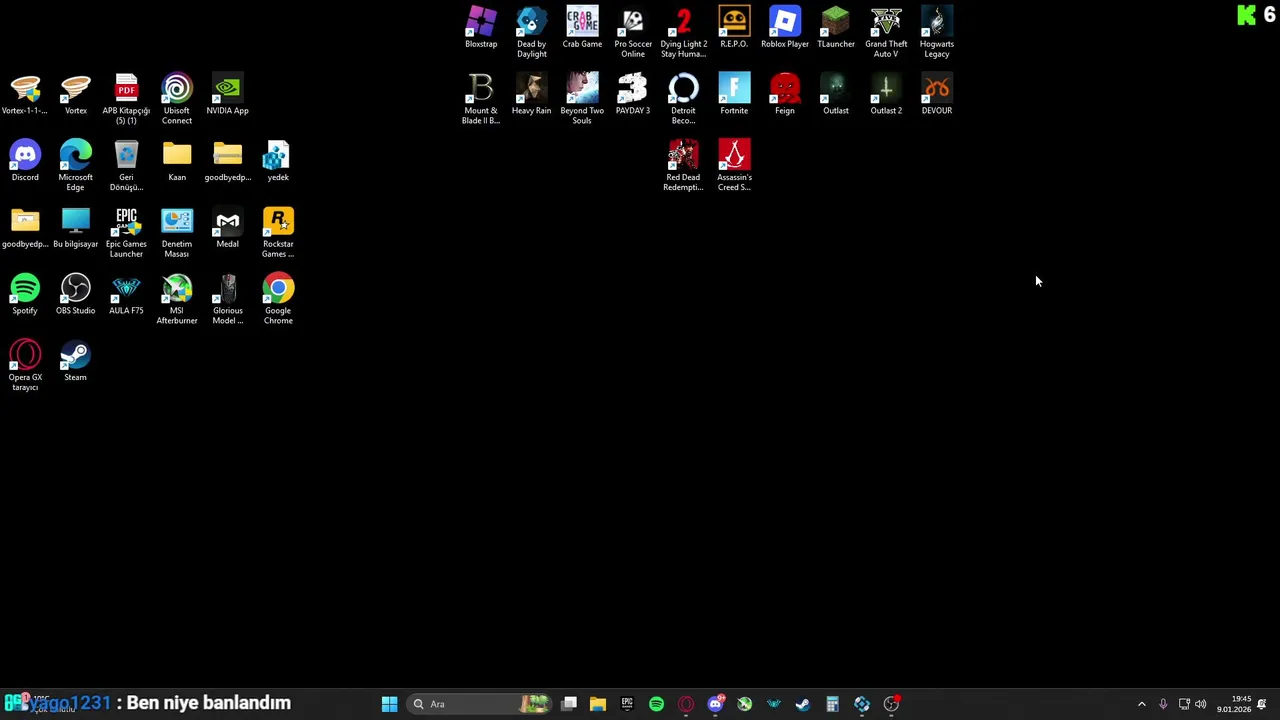Select Google Chrome desktop icon
1280x720 pixels.
(x=278, y=298)
